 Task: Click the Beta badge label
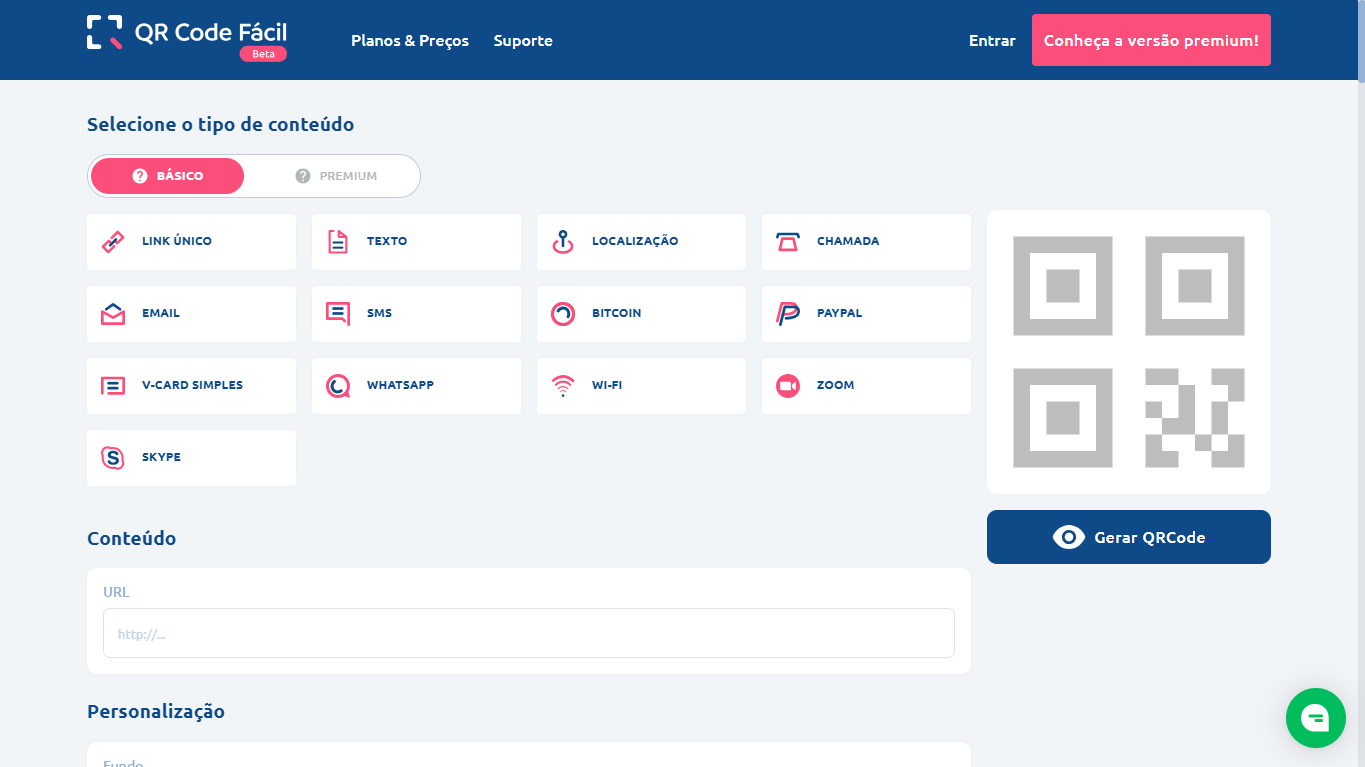coord(263,54)
